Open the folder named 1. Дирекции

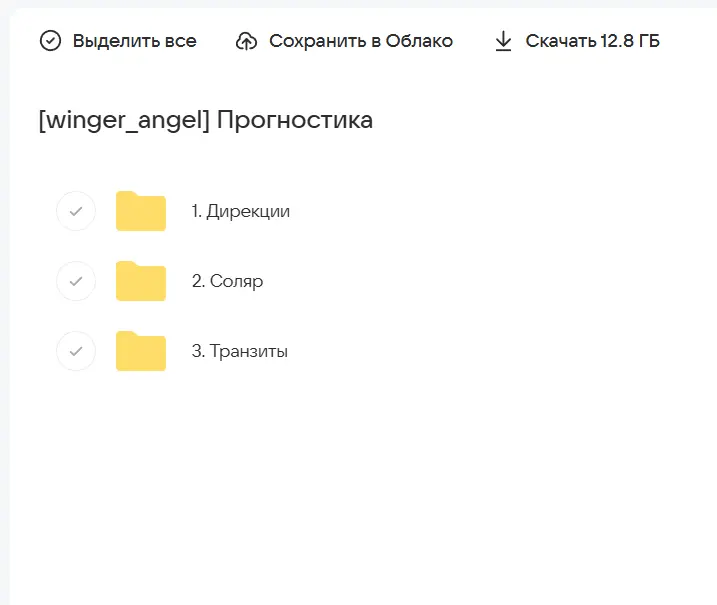click(241, 211)
